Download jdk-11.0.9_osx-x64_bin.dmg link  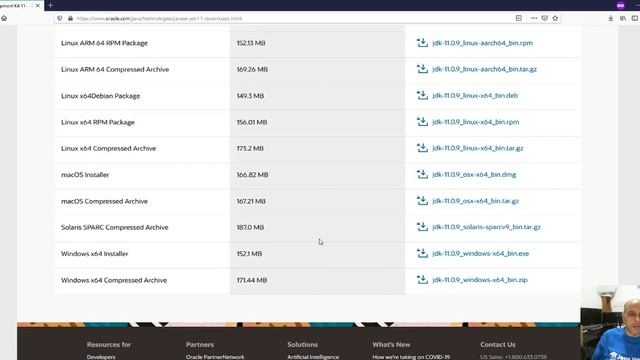[x=474, y=175]
